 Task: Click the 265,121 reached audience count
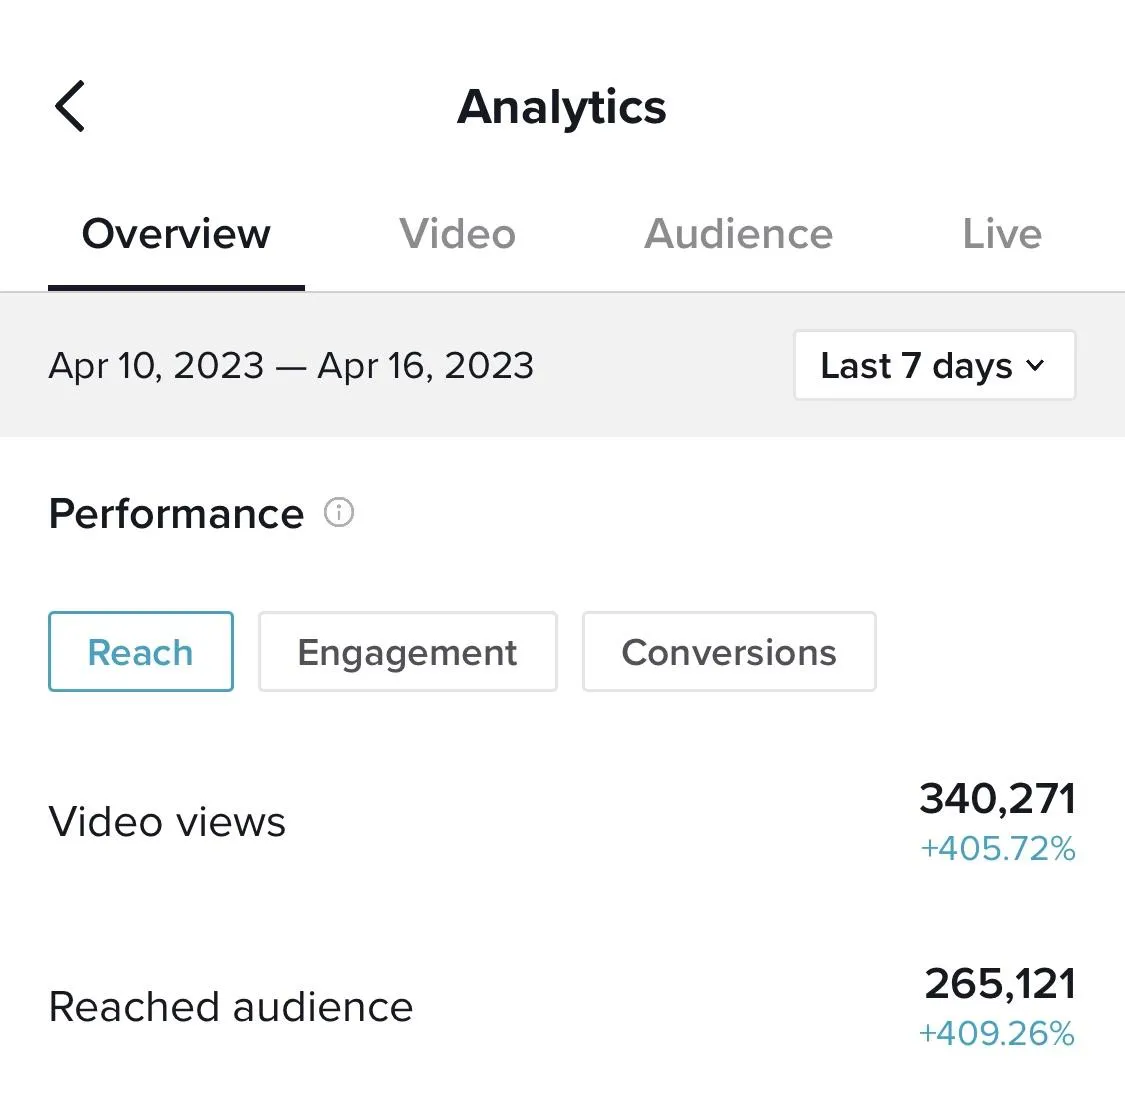point(999,983)
